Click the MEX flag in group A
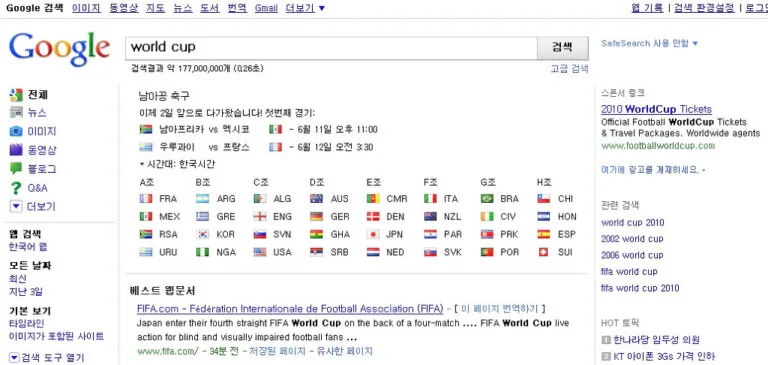 (x=146, y=217)
